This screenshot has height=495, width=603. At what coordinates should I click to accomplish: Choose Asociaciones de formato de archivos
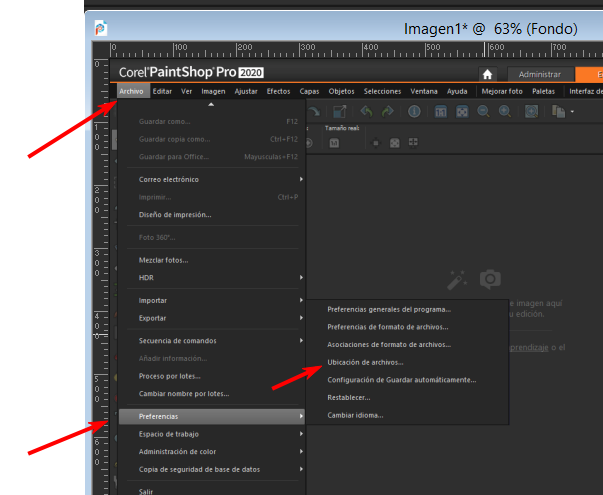[408, 345]
